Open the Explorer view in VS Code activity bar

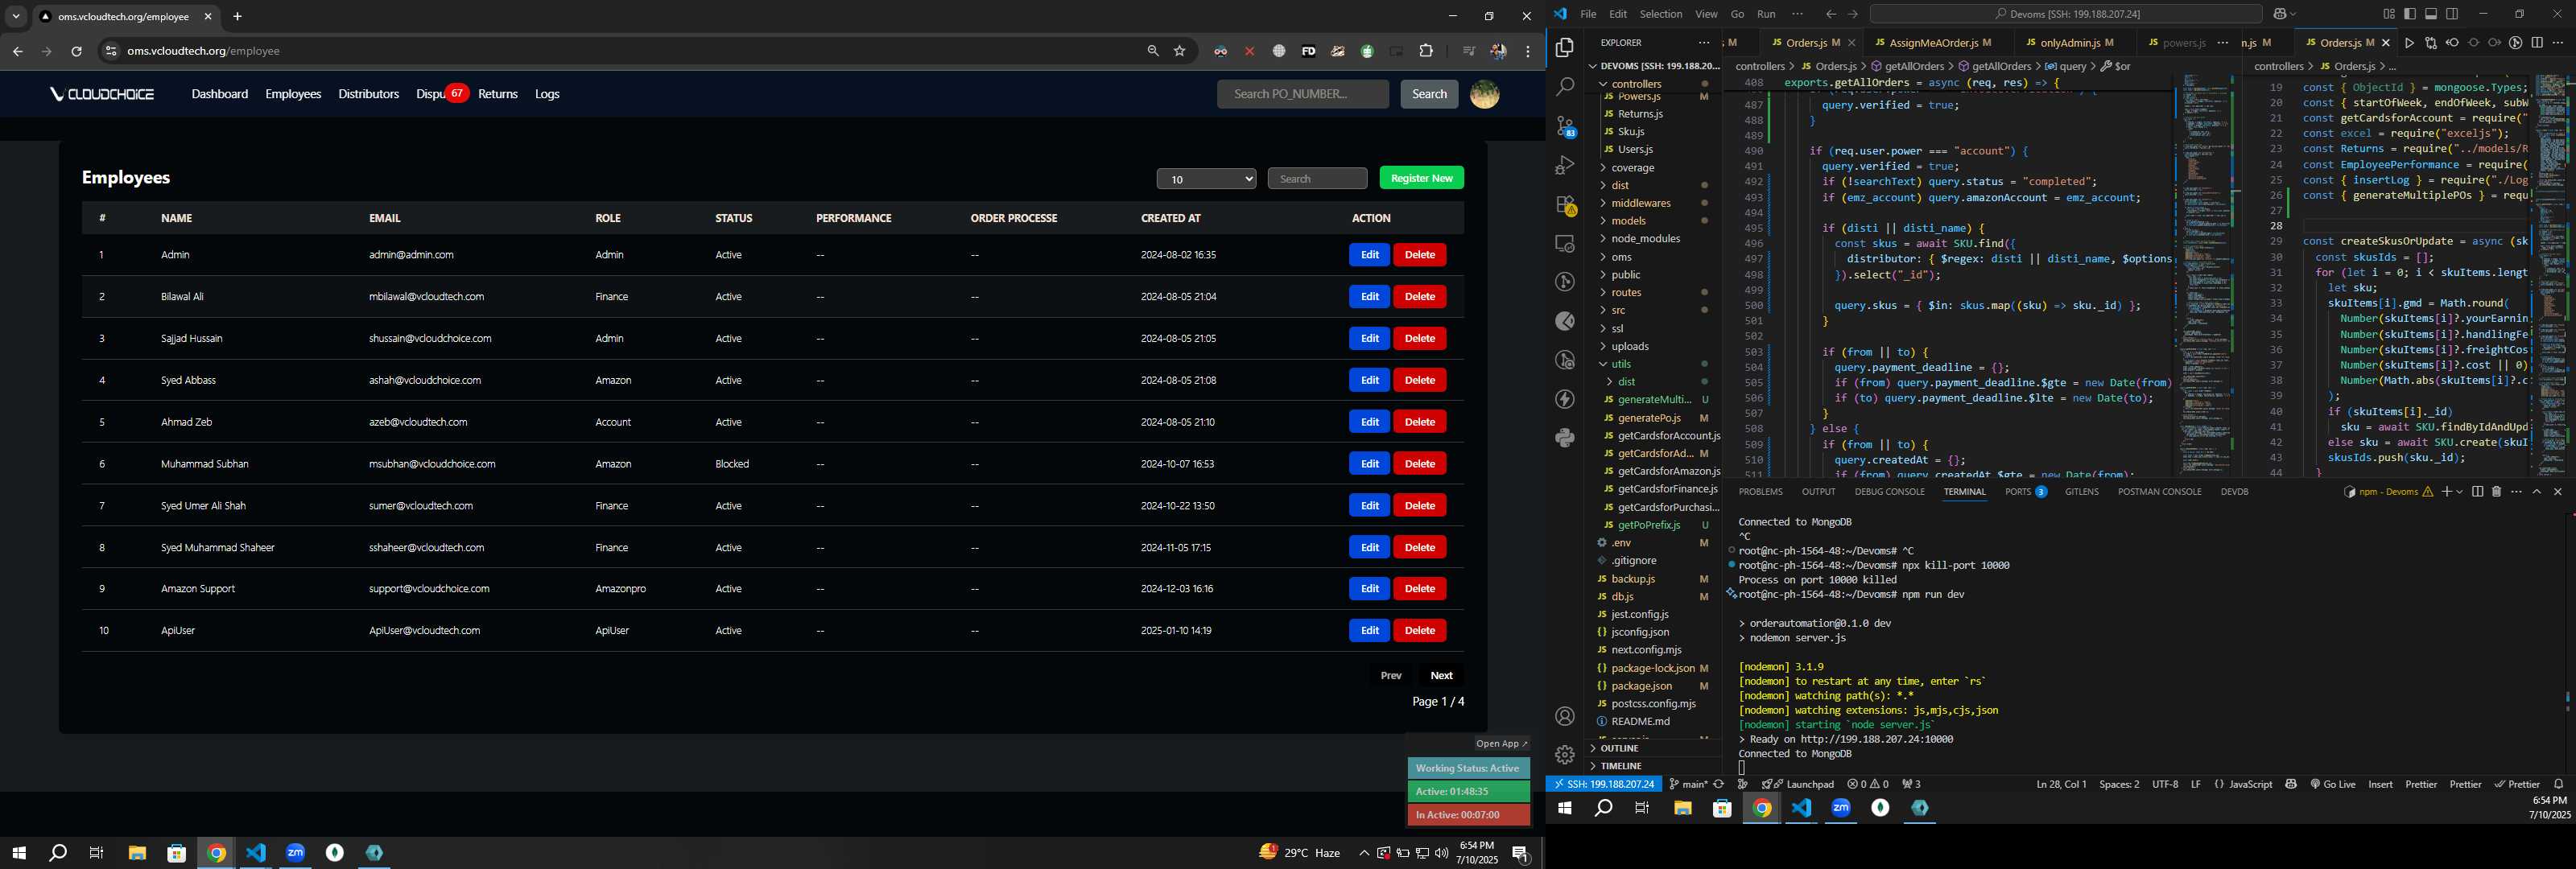pyautogui.click(x=1565, y=48)
